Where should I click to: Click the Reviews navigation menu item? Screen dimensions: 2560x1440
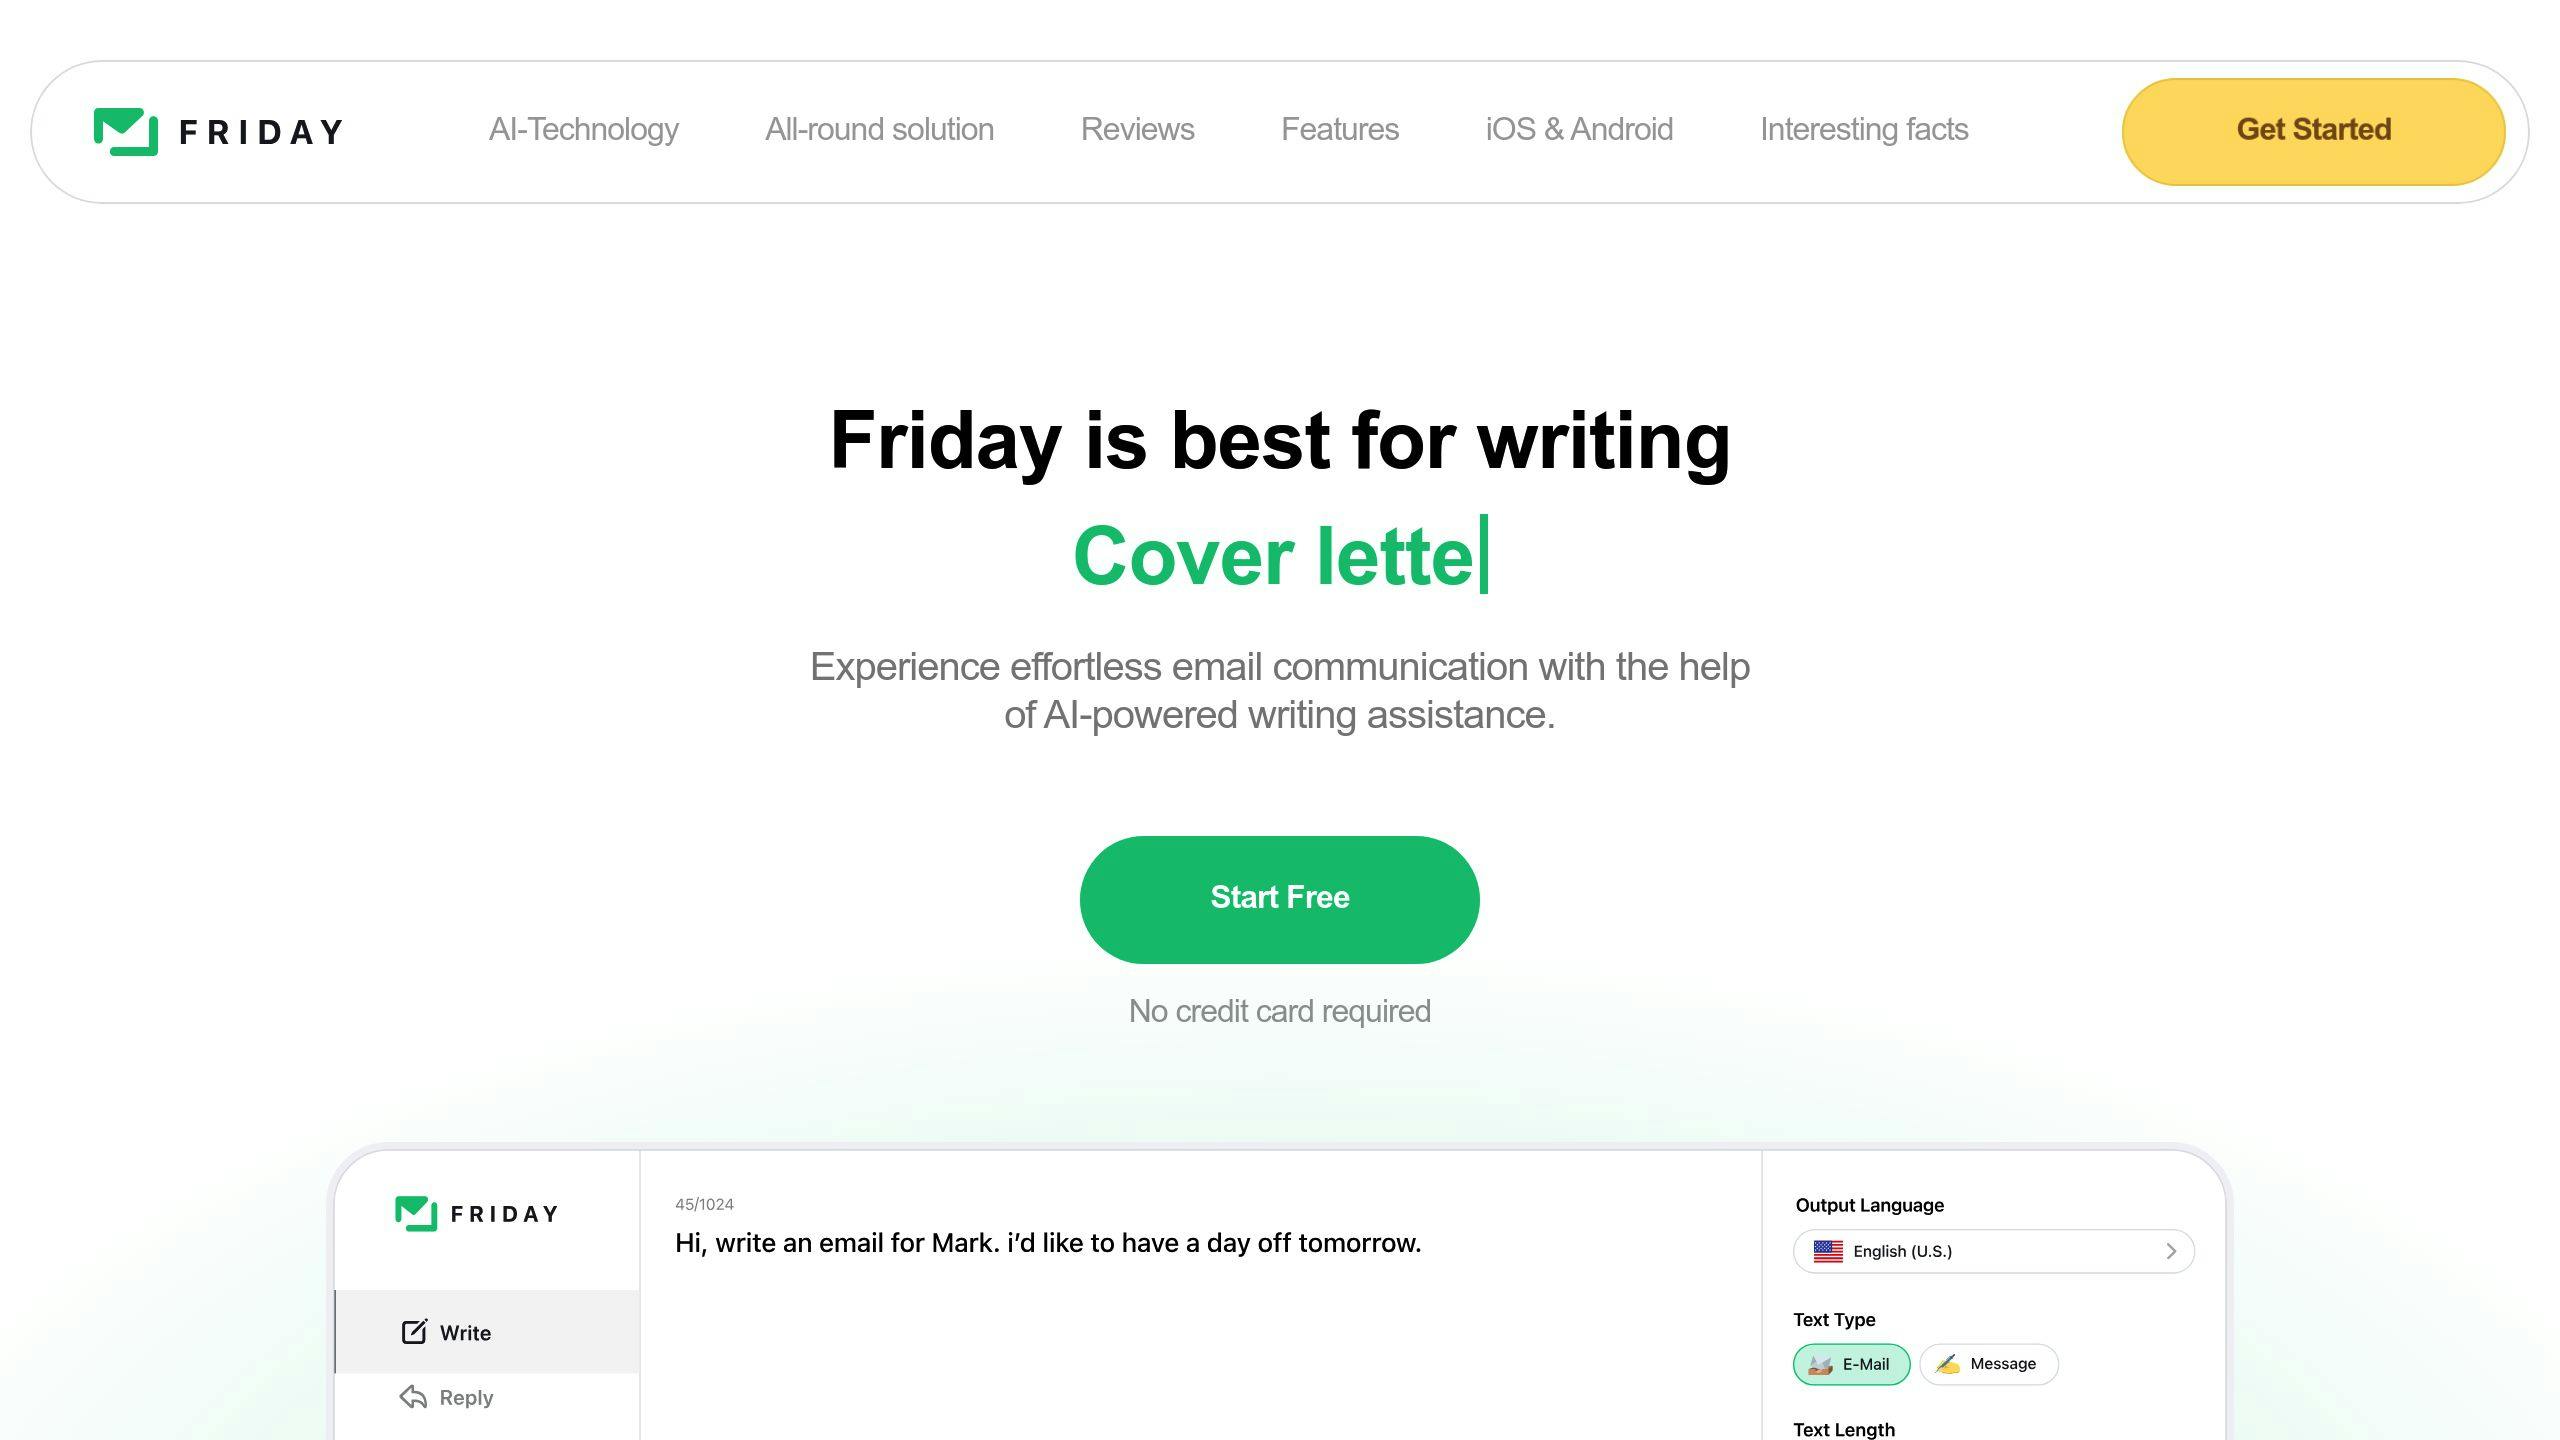point(1138,130)
